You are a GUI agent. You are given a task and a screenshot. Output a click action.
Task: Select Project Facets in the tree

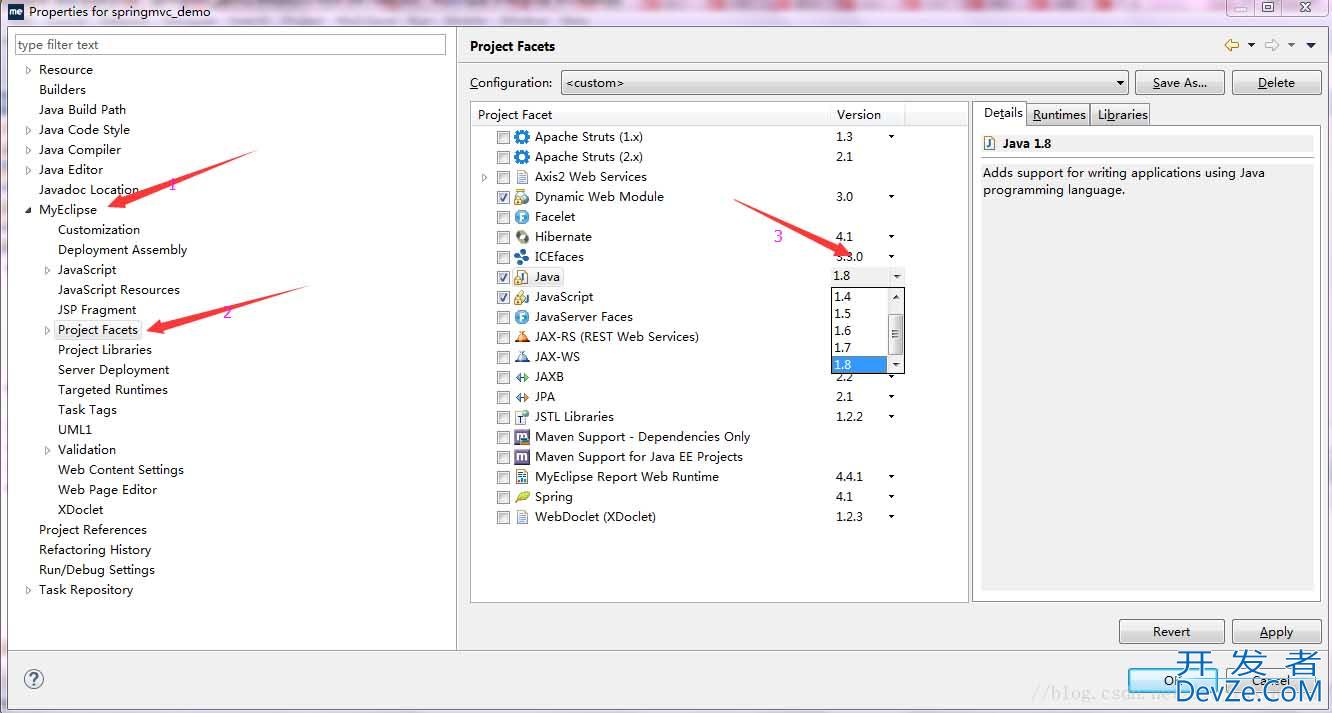[98, 330]
